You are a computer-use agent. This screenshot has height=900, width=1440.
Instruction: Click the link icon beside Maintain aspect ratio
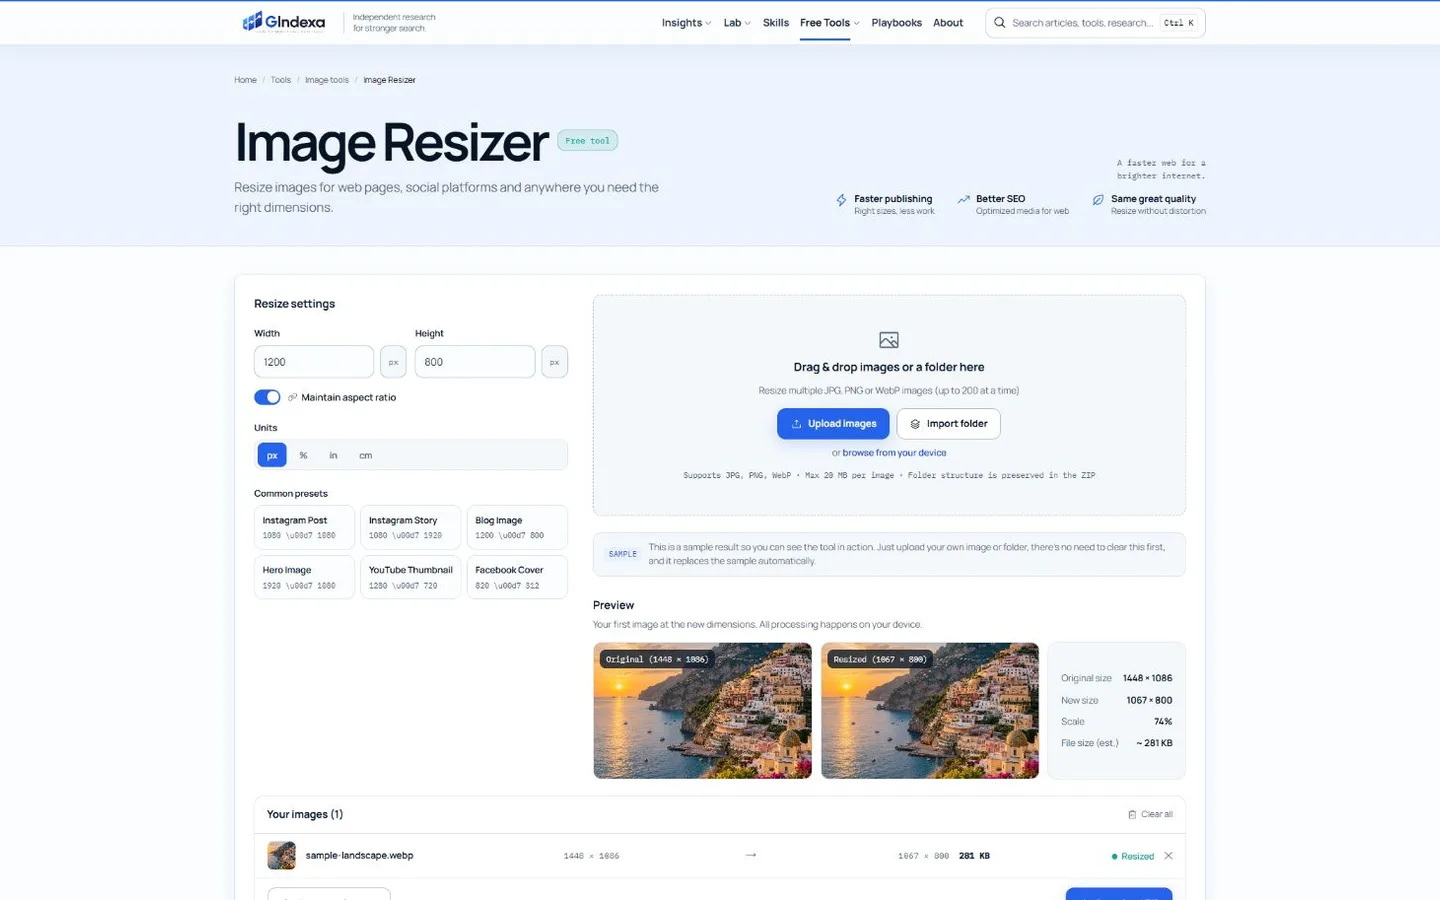point(292,397)
